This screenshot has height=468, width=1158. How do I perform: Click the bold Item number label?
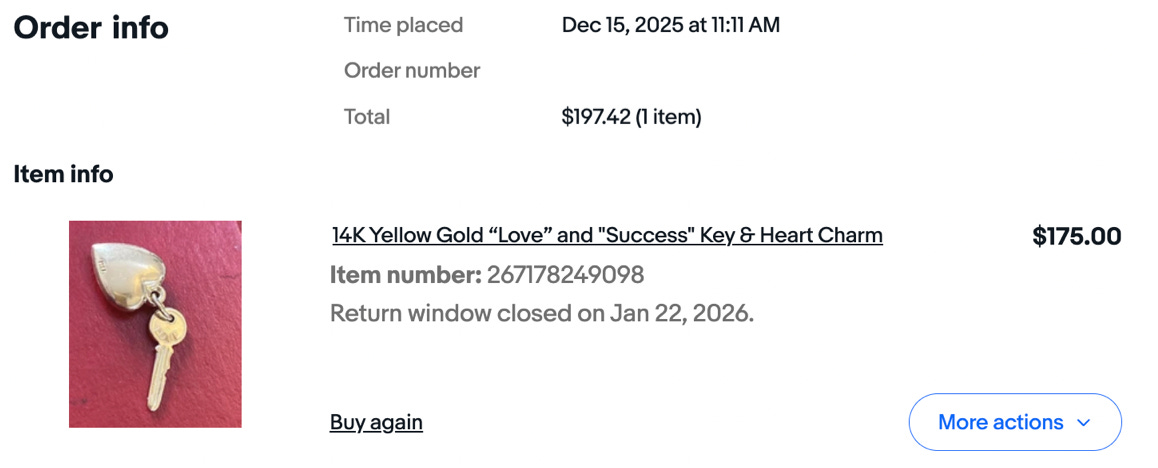coord(405,275)
